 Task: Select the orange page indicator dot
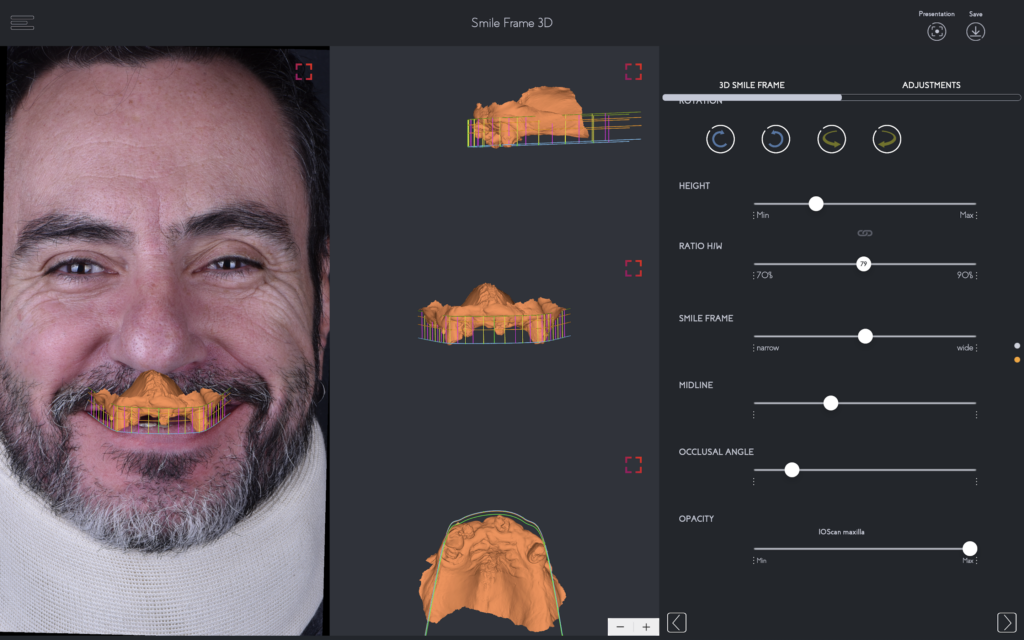tap(1017, 359)
